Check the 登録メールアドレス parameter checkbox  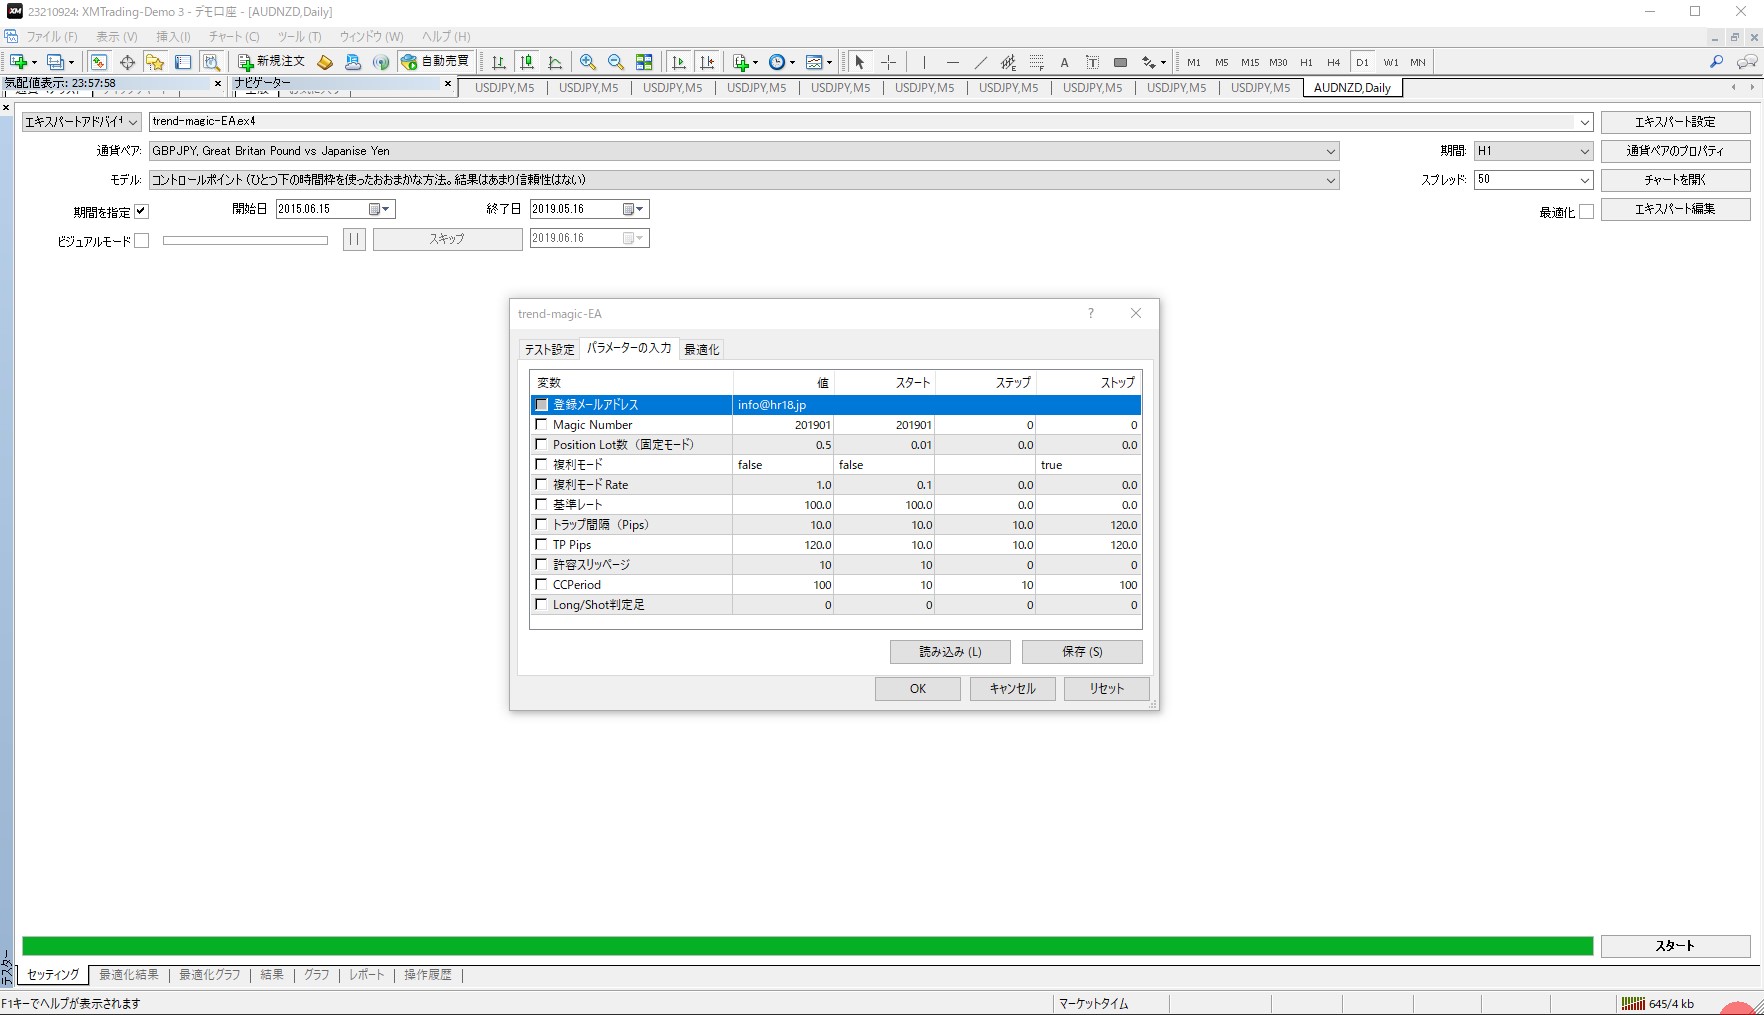542,405
